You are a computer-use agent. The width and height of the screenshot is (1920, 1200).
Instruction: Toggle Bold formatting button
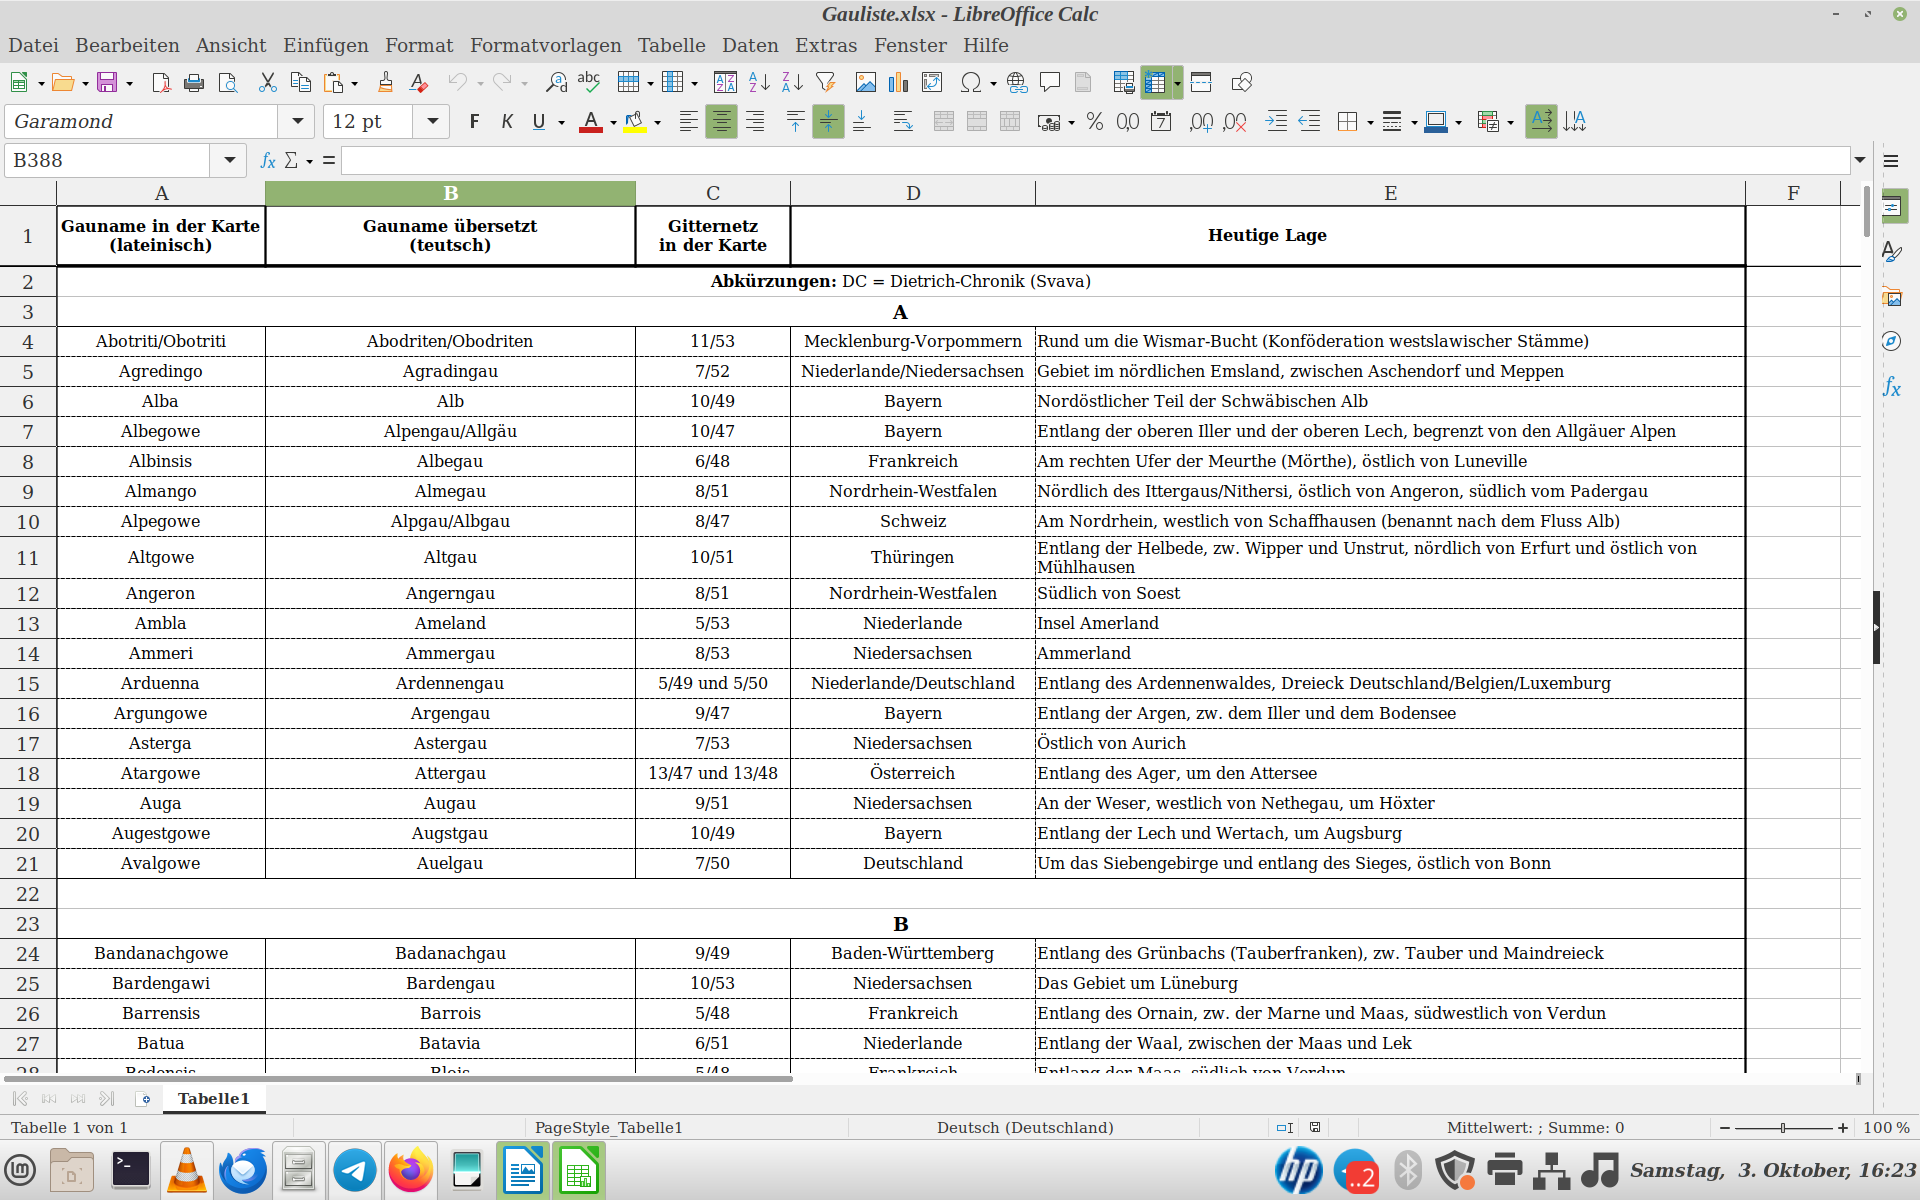click(x=474, y=122)
